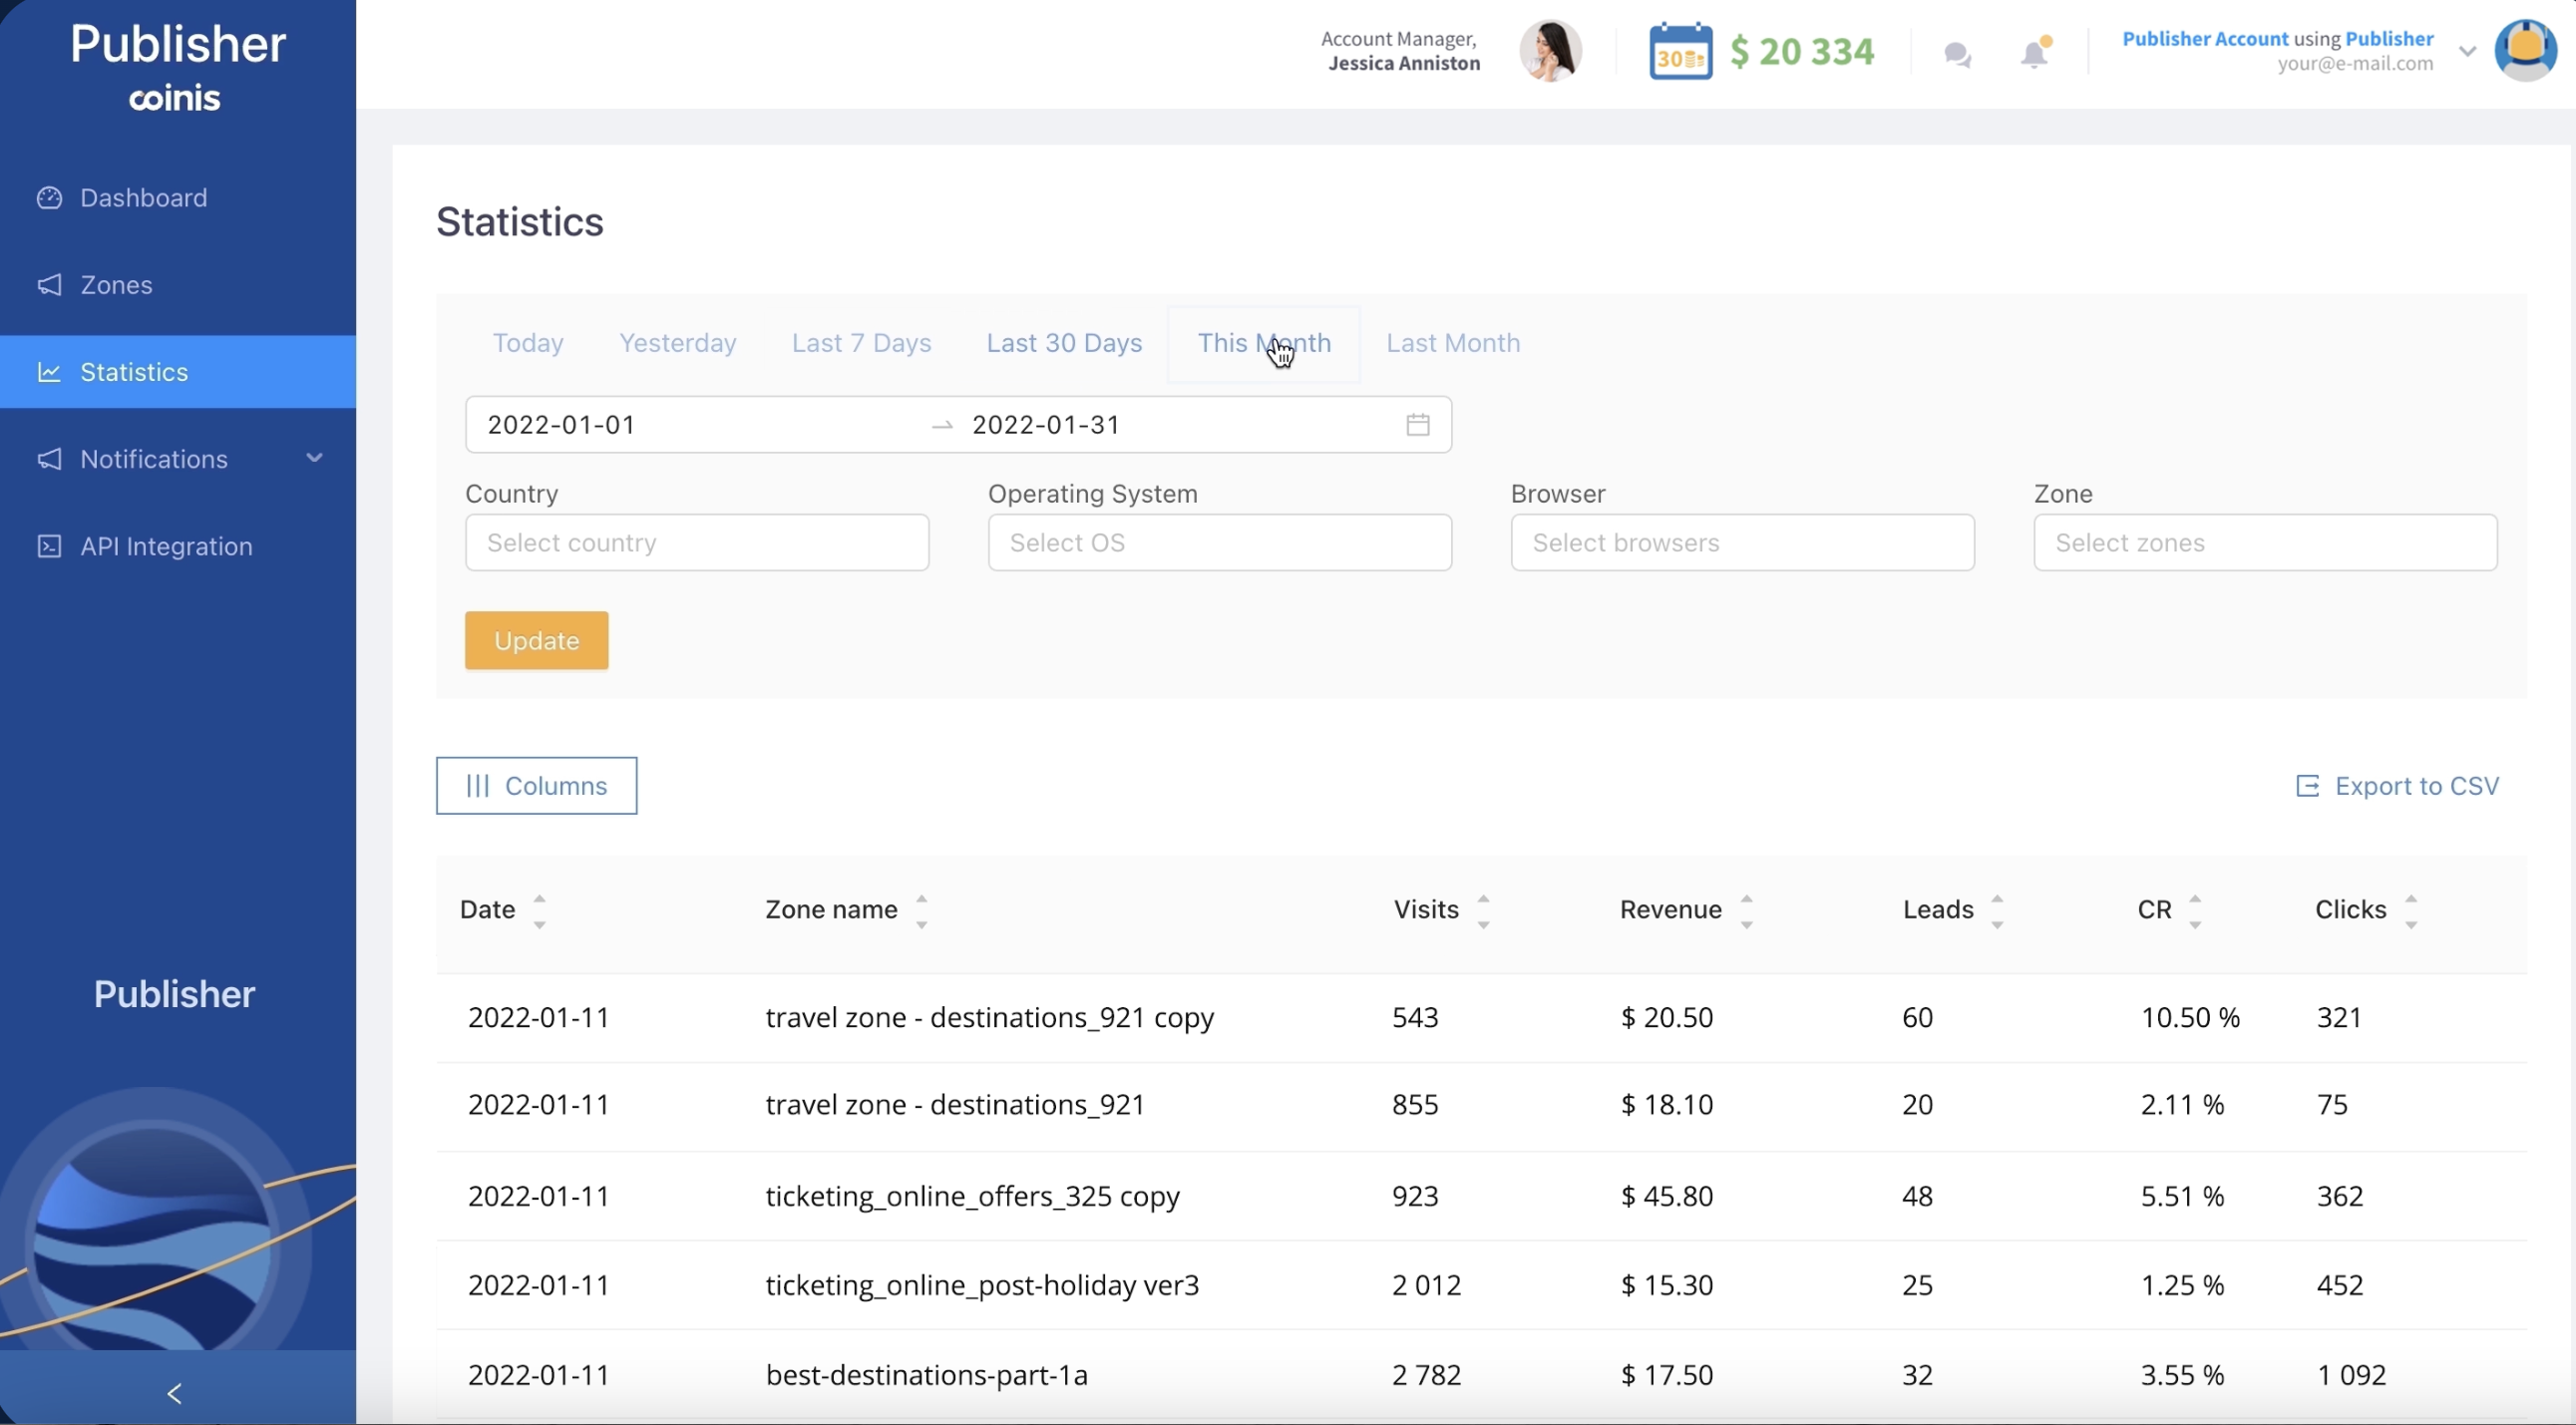Click the chat messages bubble icon

tap(1957, 54)
